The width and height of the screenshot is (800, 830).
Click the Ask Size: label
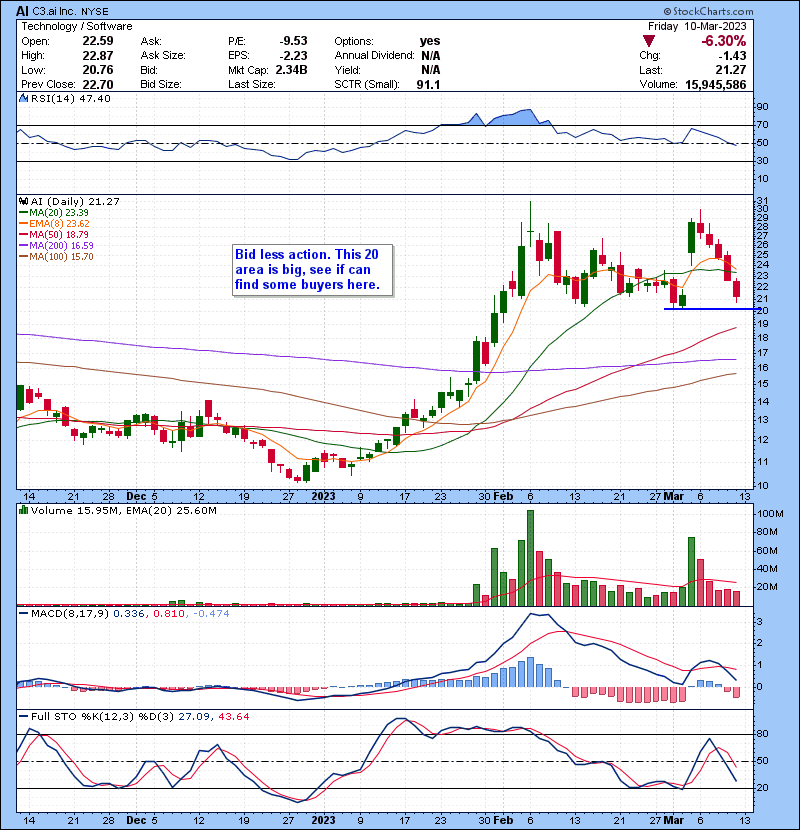[163, 56]
